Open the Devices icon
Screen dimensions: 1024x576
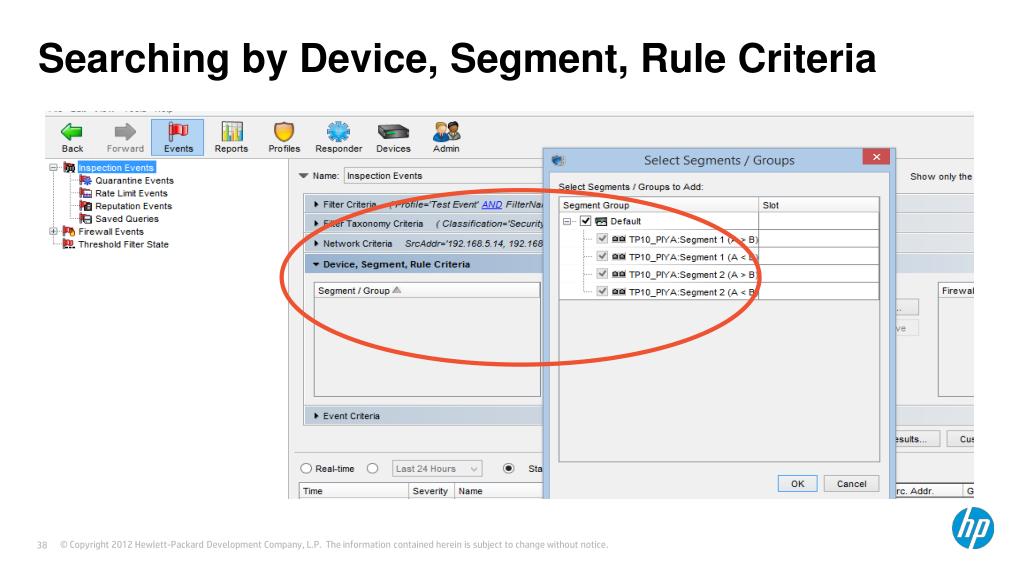click(393, 132)
